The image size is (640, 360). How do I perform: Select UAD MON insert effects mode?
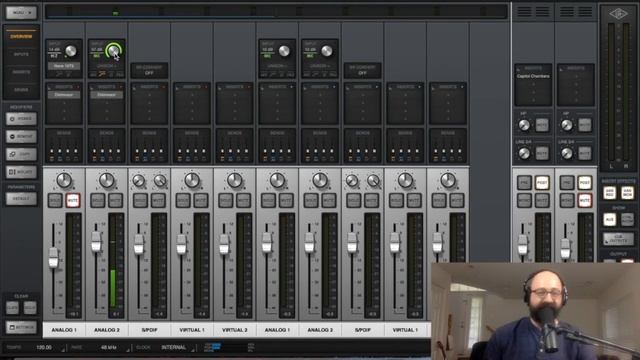coord(627,192)
